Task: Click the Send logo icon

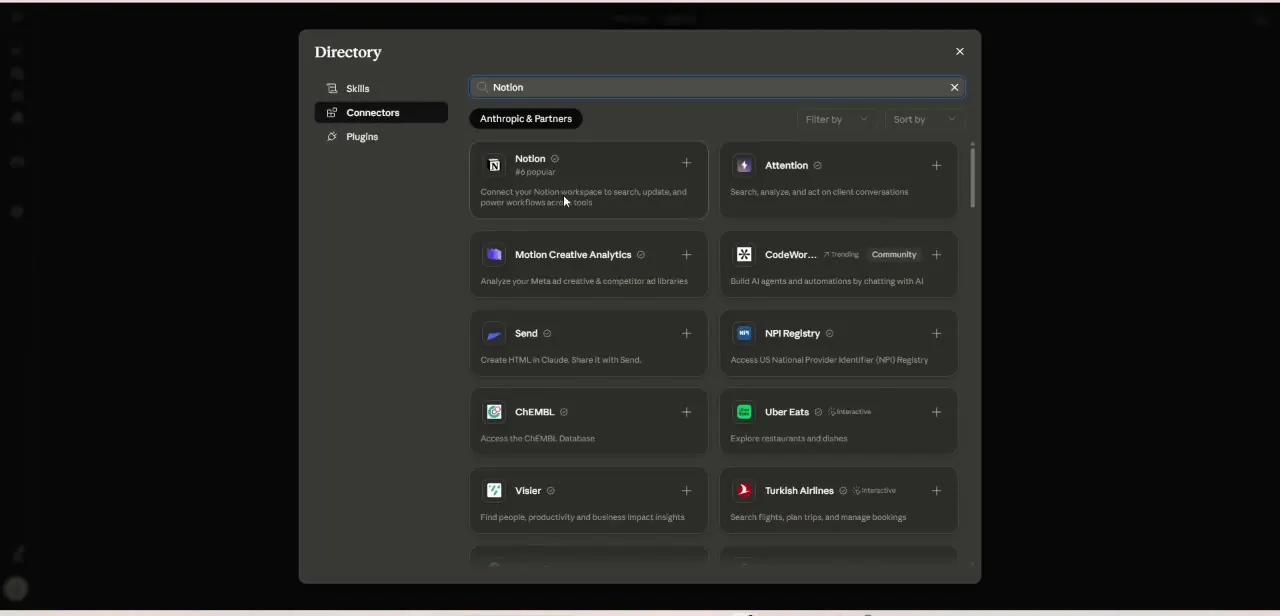Action: (x=494, y=334)
